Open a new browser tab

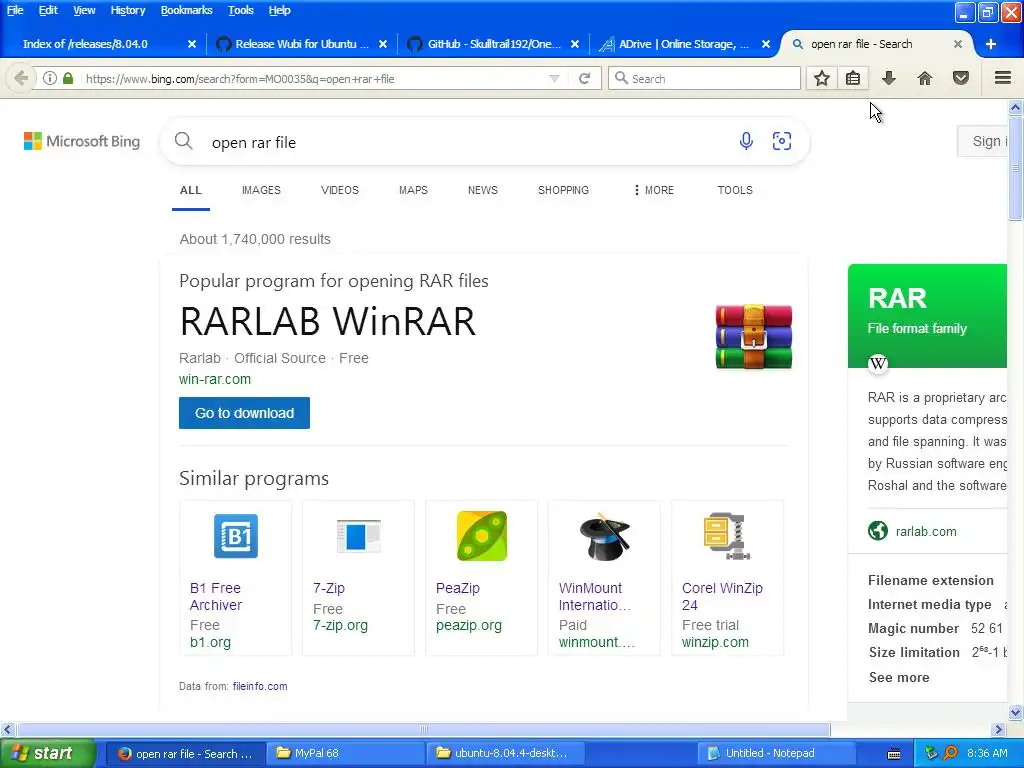pyautogui.click(x=991, y=44)
